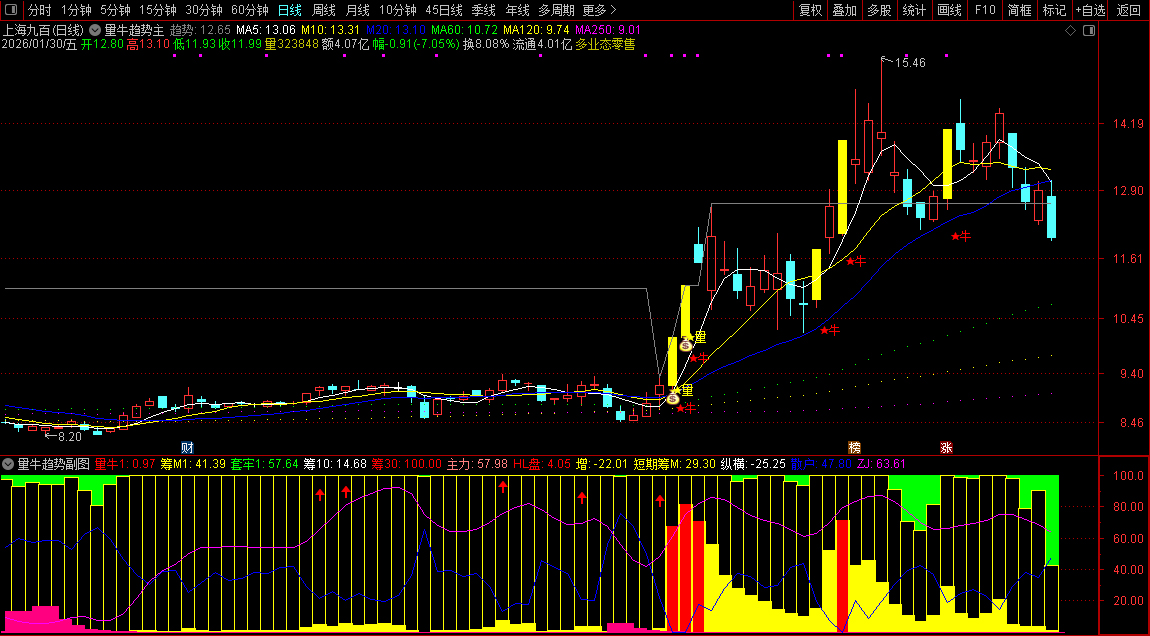Switch to 月线 monthly chart
1150x636 pixels.
(357, 10)
